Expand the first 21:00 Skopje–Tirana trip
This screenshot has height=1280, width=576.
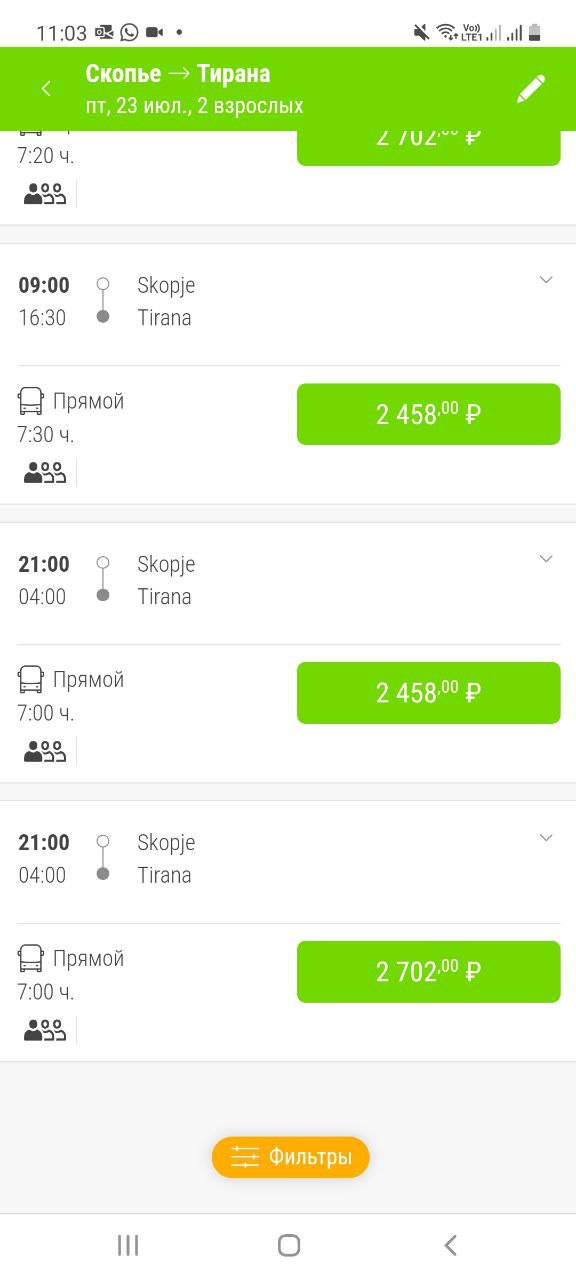click(546, 559)
